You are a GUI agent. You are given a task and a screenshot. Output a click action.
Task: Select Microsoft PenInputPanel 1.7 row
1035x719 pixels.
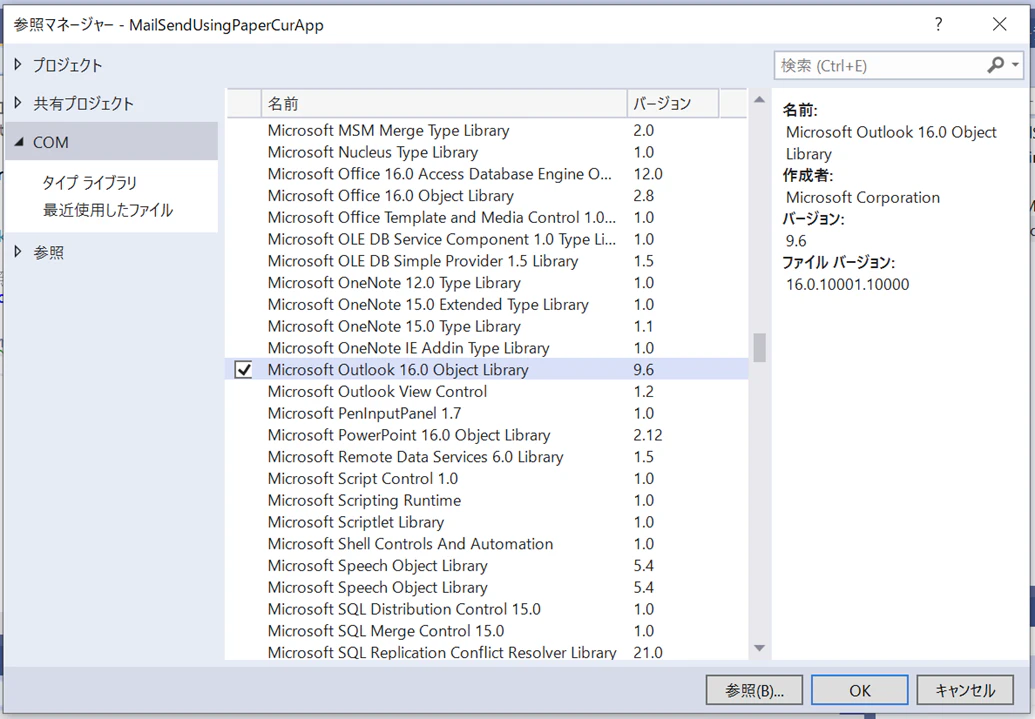coord(486,413)
